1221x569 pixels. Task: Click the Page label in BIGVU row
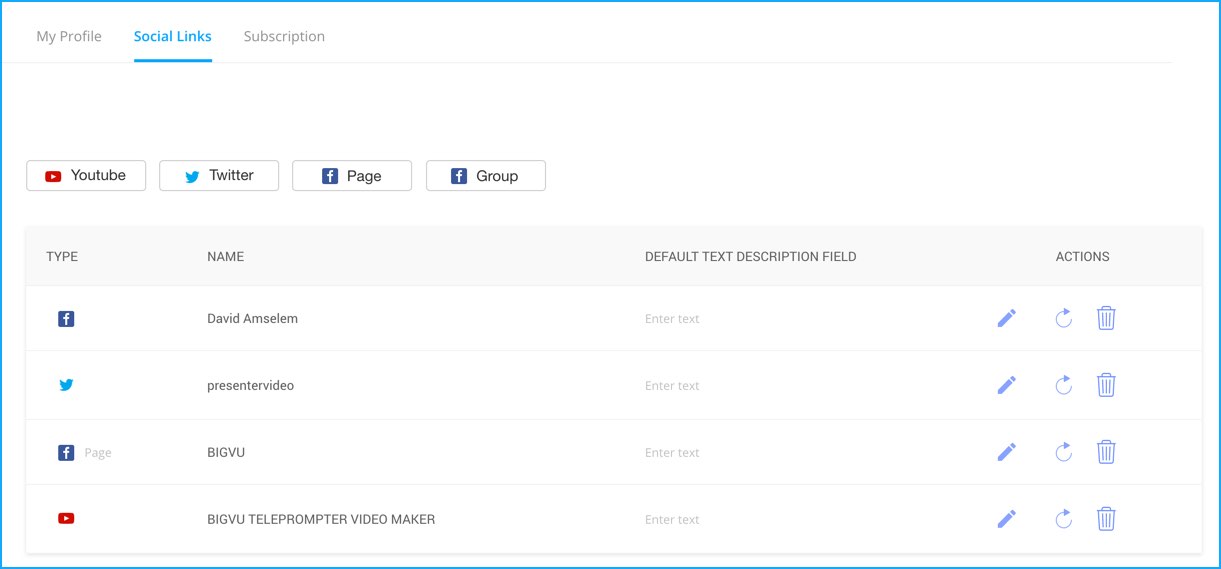[x=98, y=453]
